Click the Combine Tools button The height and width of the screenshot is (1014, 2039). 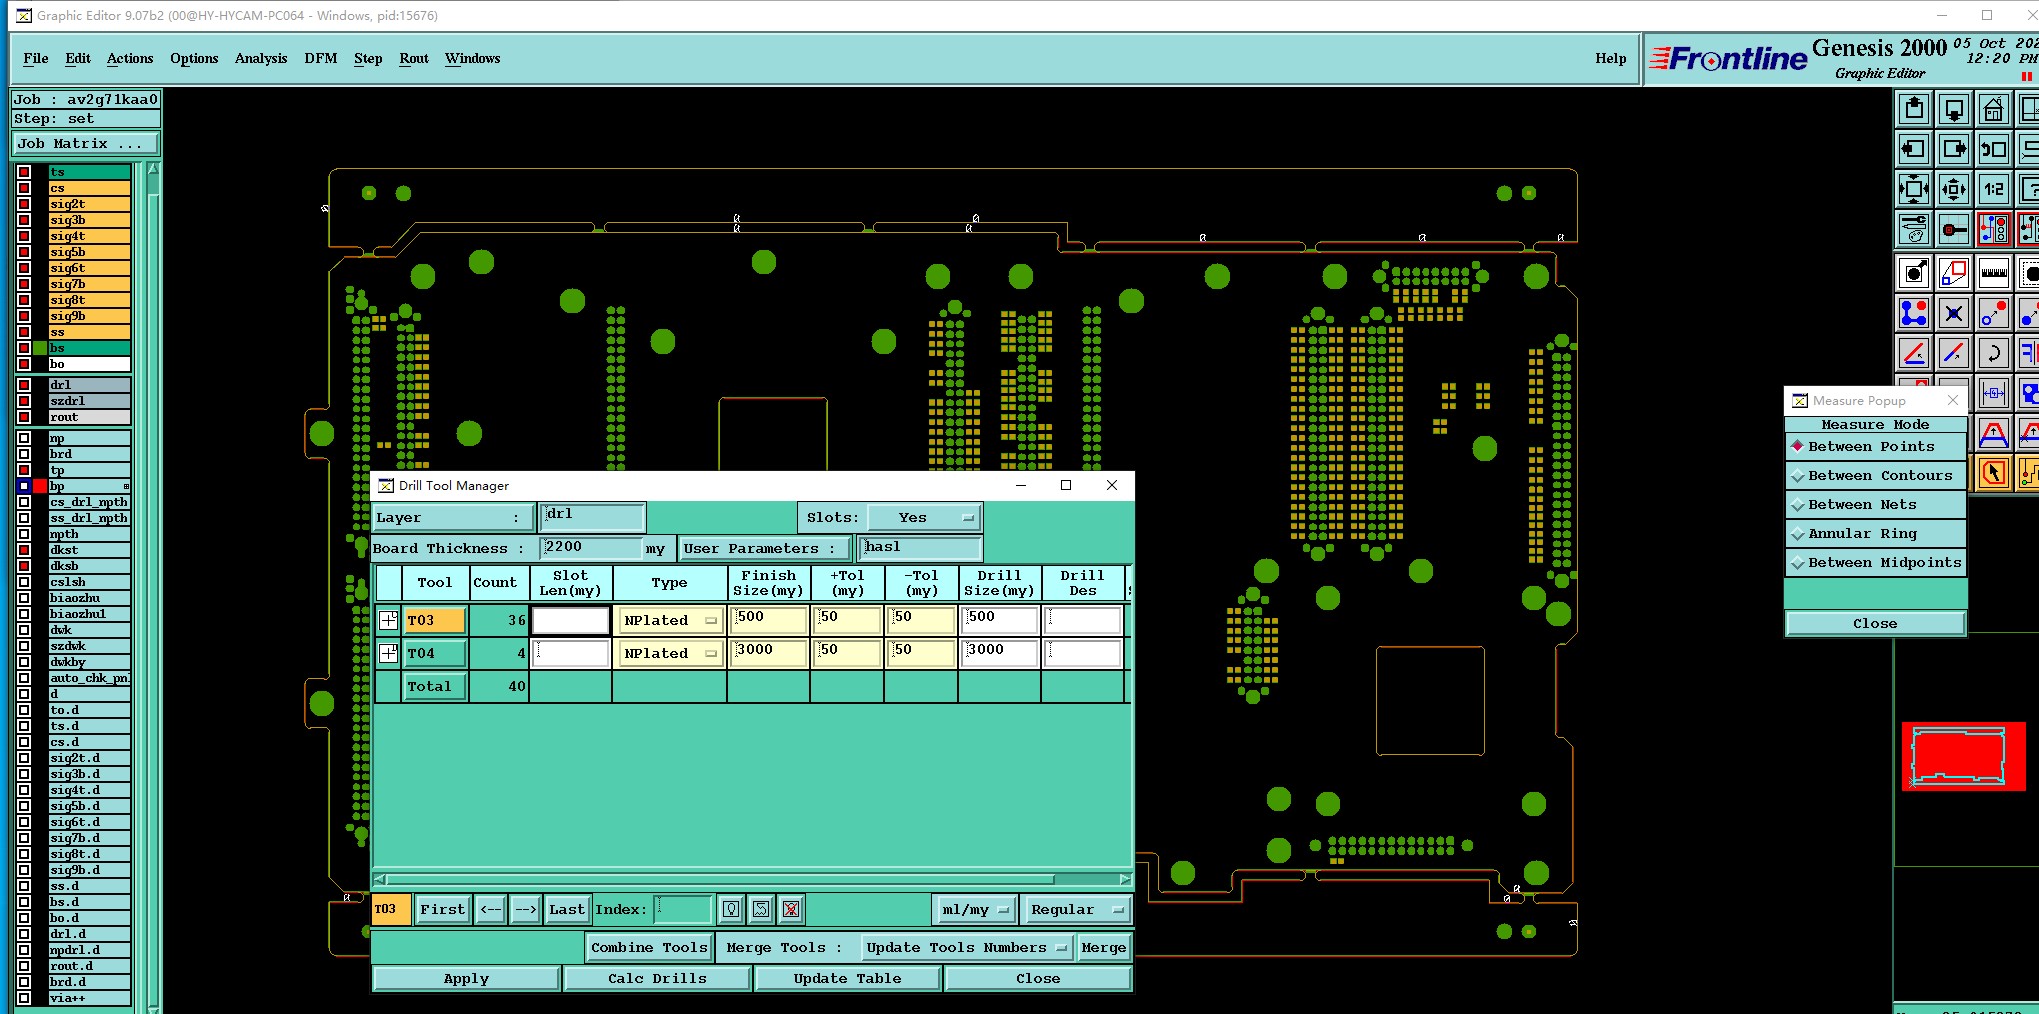649,948
